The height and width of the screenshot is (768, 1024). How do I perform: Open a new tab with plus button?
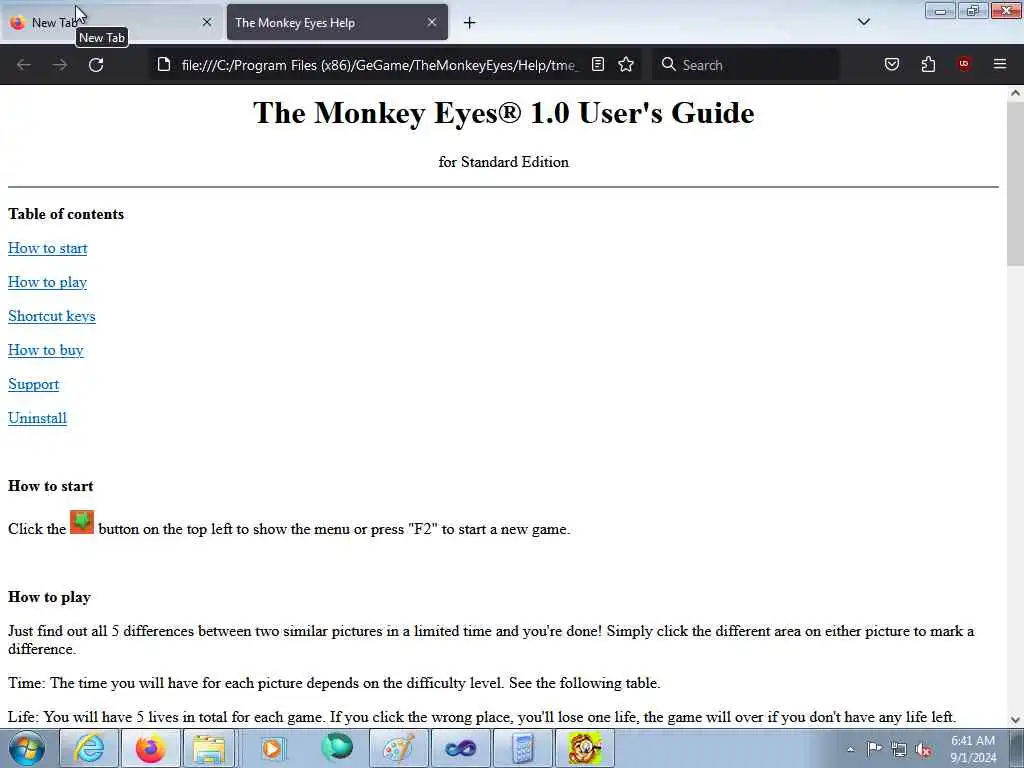[470, 23]
